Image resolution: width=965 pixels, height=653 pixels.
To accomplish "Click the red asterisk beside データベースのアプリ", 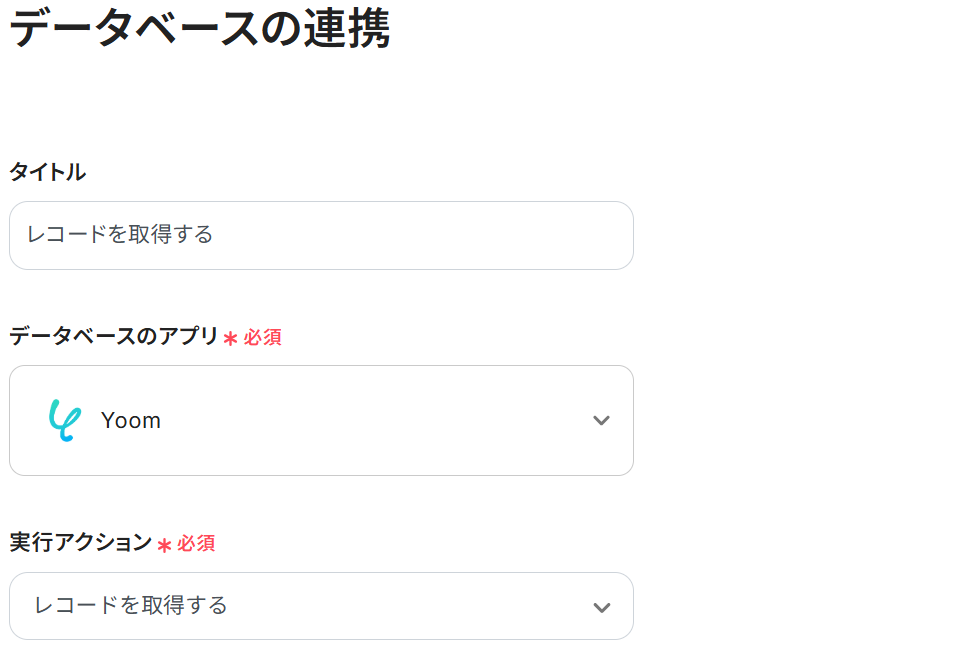I will pyautogui.click(x=230, y=338).
